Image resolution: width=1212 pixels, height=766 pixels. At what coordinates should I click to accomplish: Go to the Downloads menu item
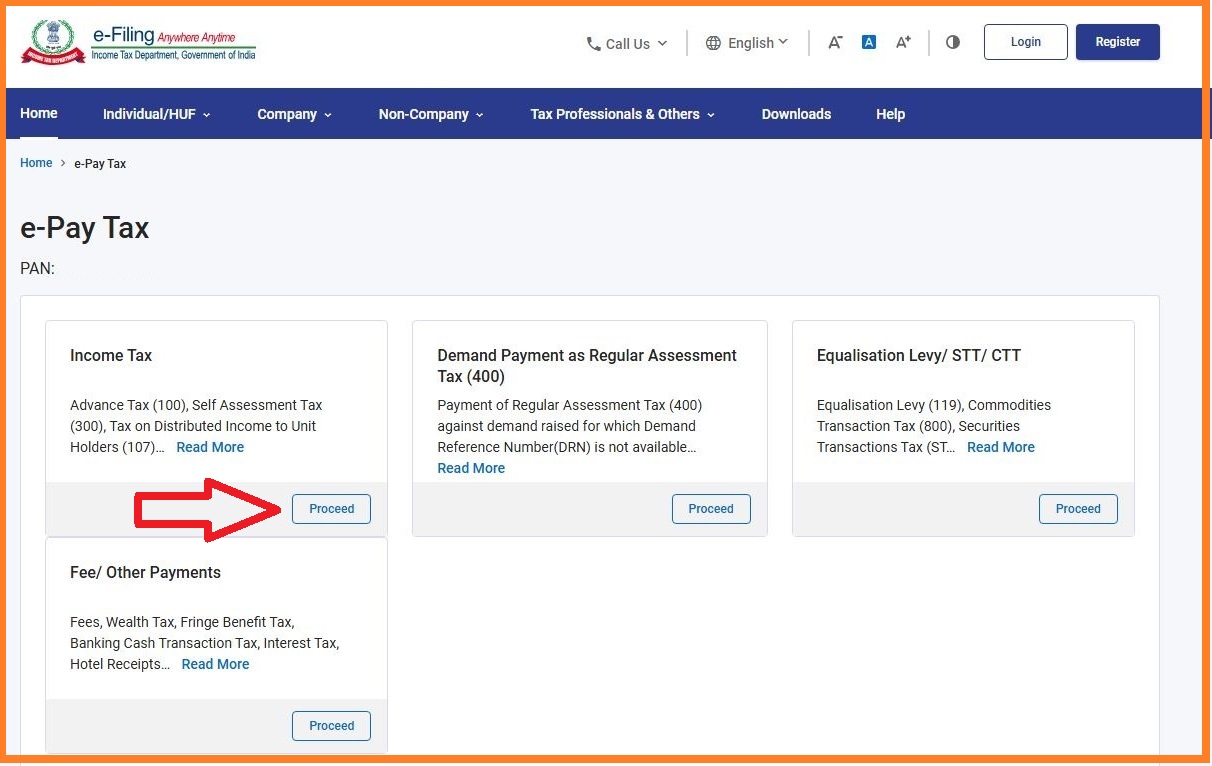(x=796, y=114)
